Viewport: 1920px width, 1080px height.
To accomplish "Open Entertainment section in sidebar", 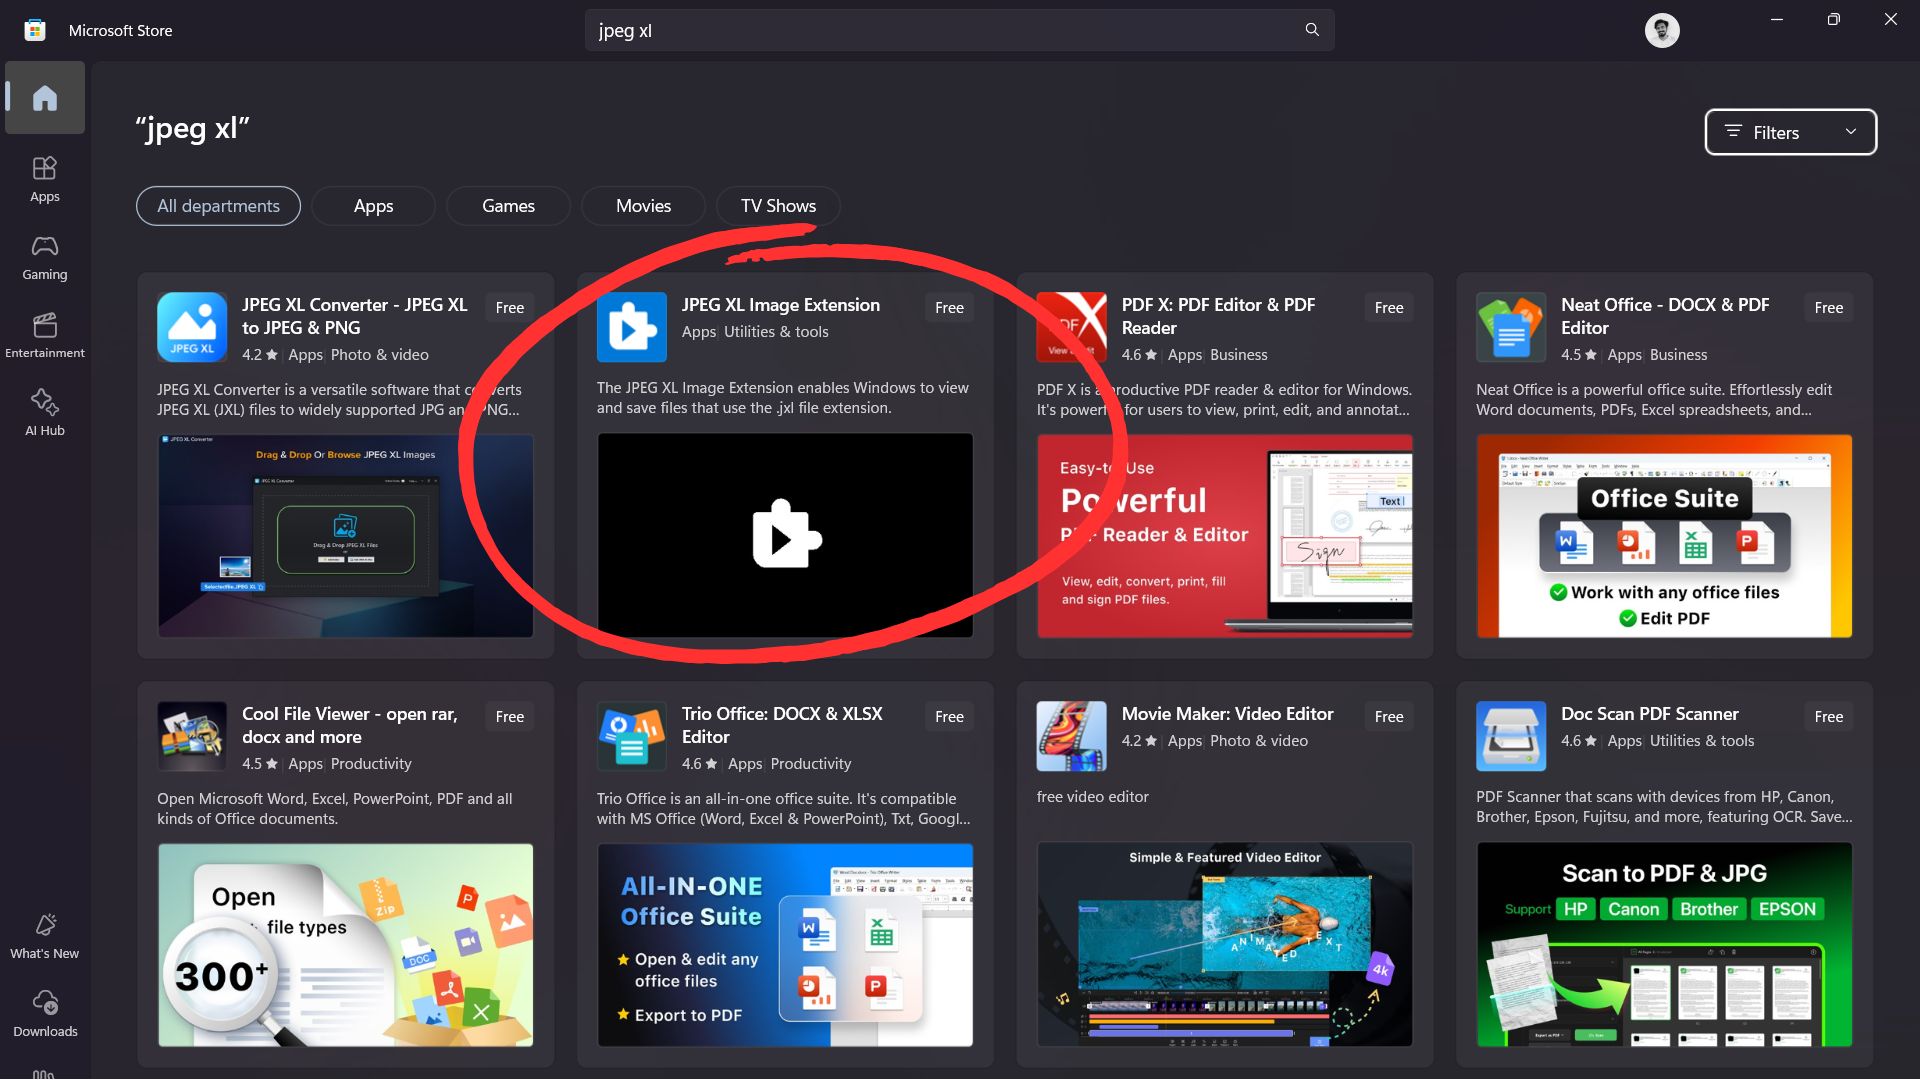I will [x=45, y=336].
